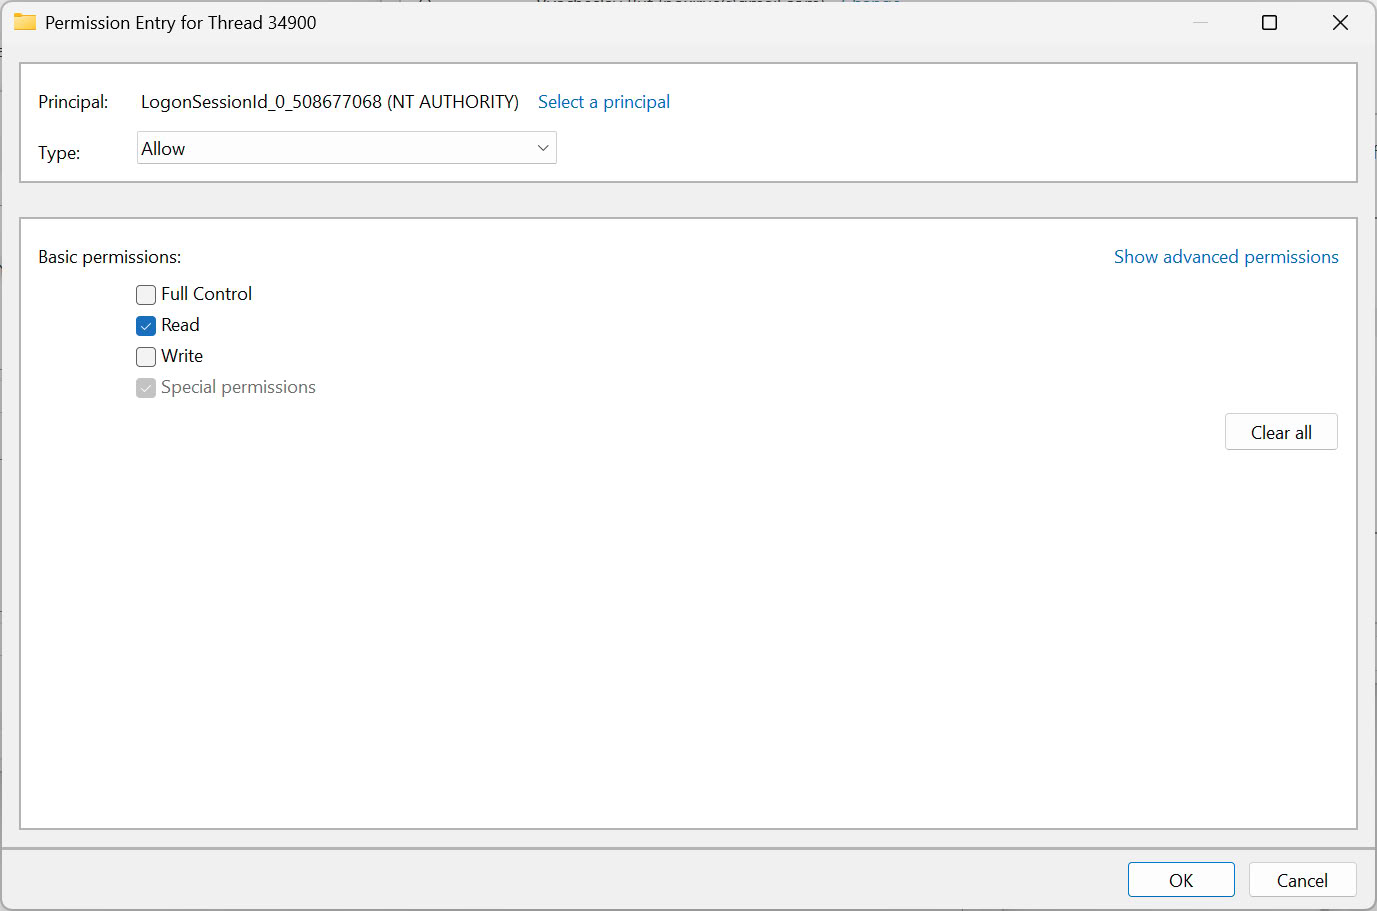
Task: Click the Clear all button
Action: tap(1281, 432)
